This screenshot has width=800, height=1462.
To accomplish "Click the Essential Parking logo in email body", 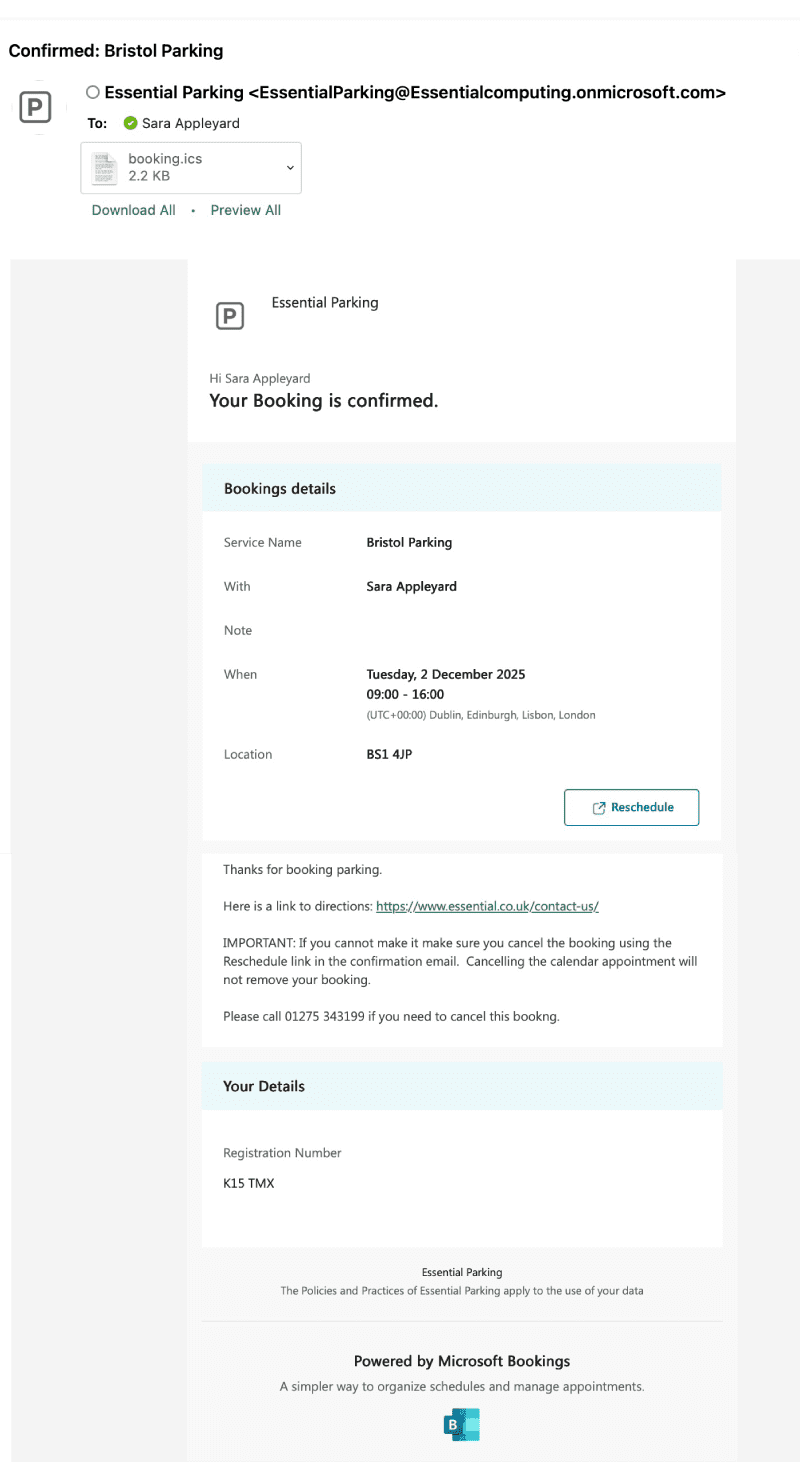I will (x=230, y=317).
